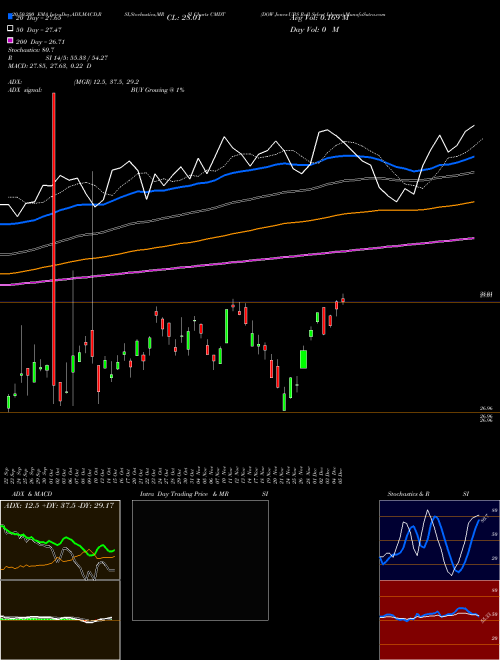Click the '(MGR) 12.5, 37.5, 29.2' ADX values
This screenshot has width=500, height=660.
pos(106,82)
